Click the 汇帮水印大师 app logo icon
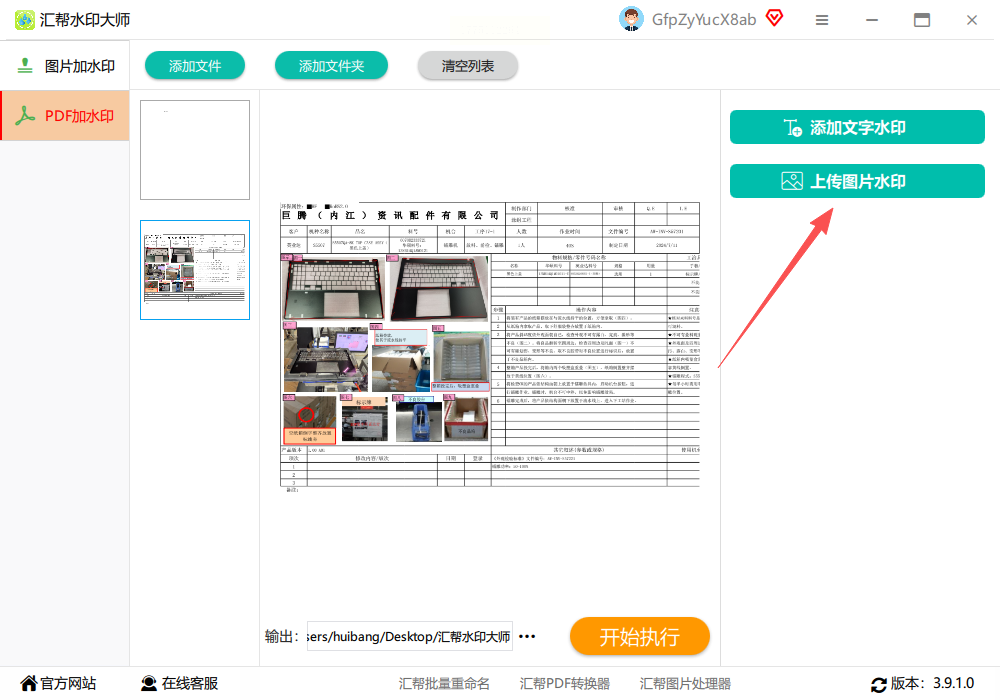The height and width of the screenshot is (700, 1000). click(25, 20)
